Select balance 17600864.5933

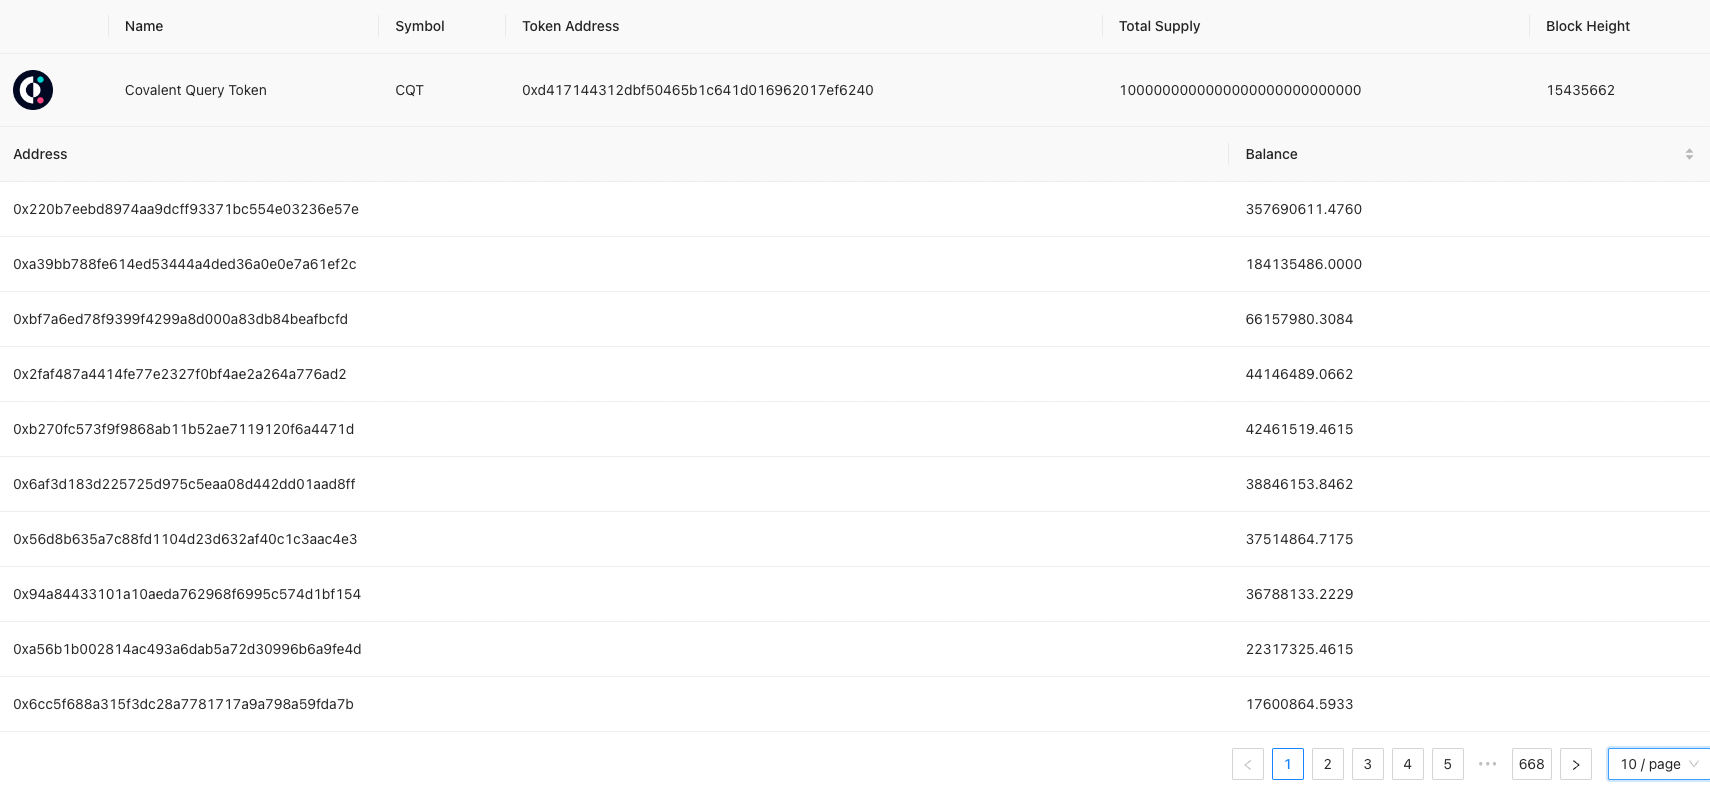(1300, 704)
